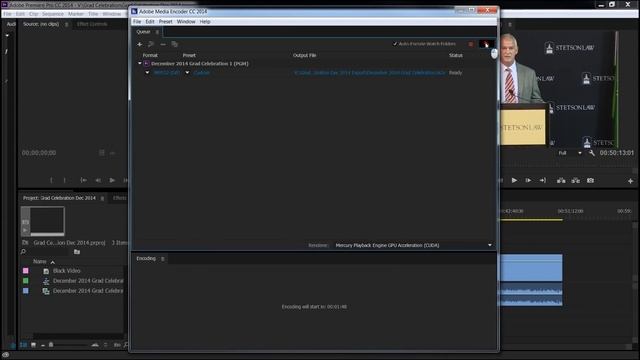Open Media Encoder File menu
This screenshot has width=640, height=360.
tap(137, 22)
